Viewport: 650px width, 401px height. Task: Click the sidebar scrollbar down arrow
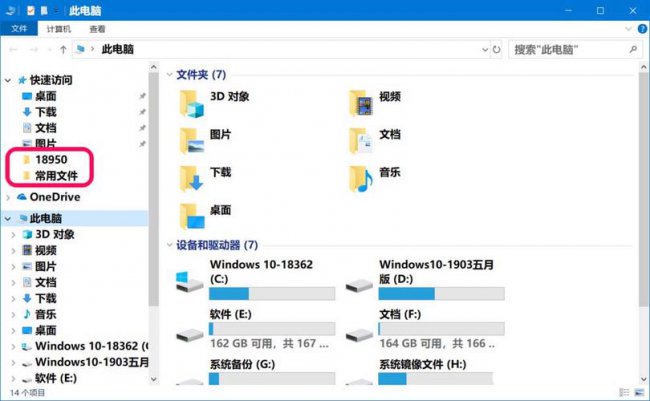(x=153, y=379)
